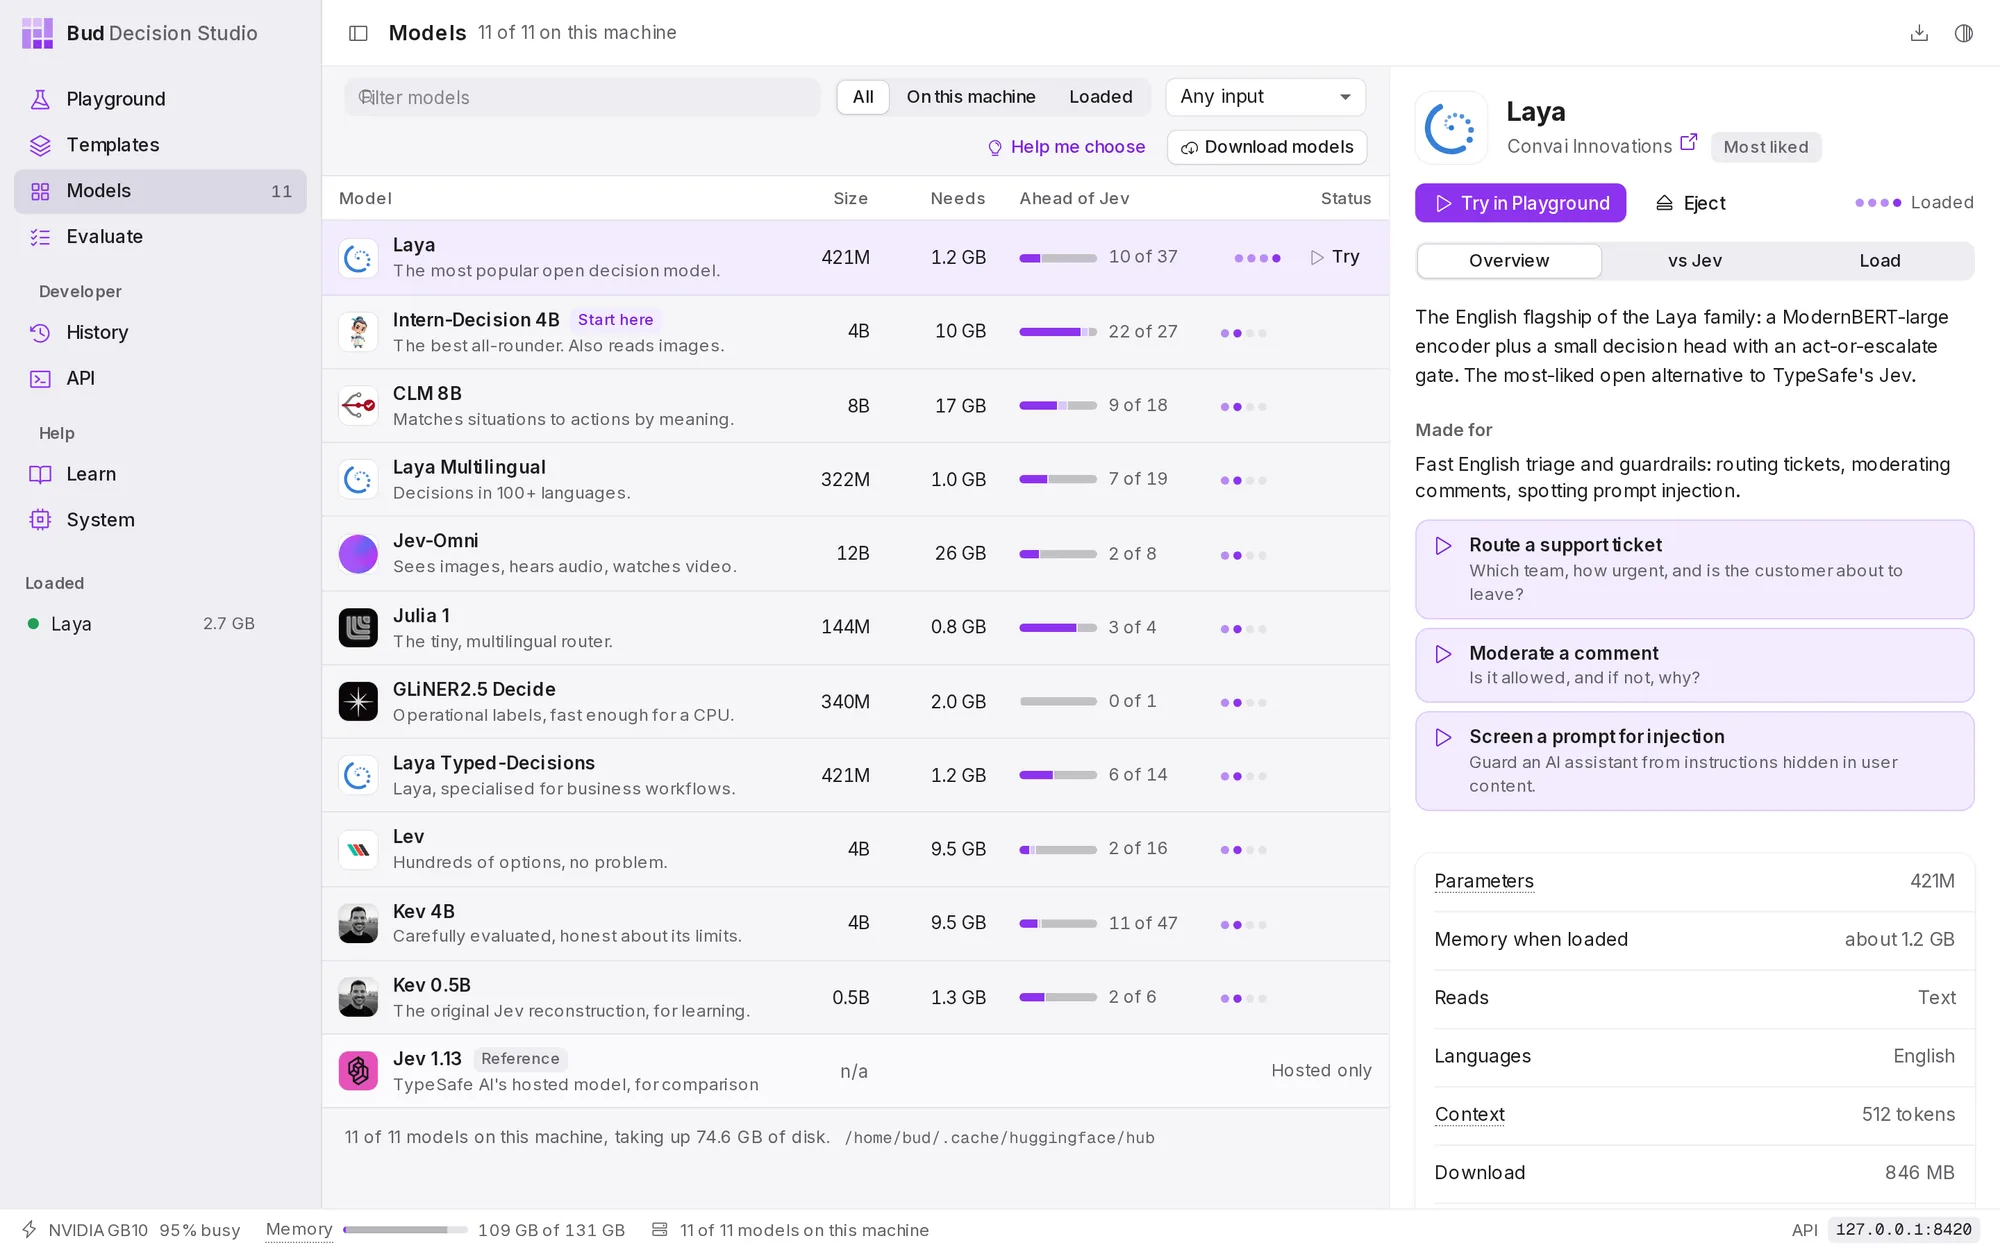The image size is (2000, 1250).
Task: Run the Moderate a comment example
Action: [x=1694, y=665]
